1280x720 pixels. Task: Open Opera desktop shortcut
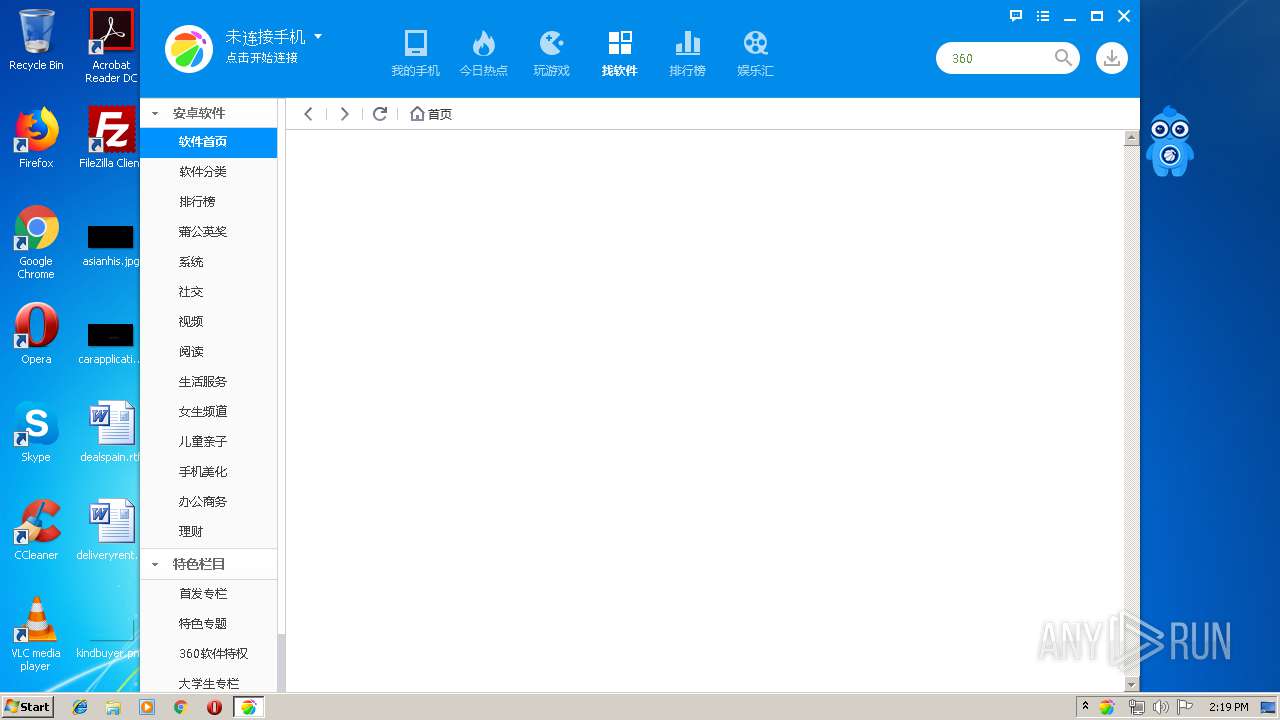(36, 334)
